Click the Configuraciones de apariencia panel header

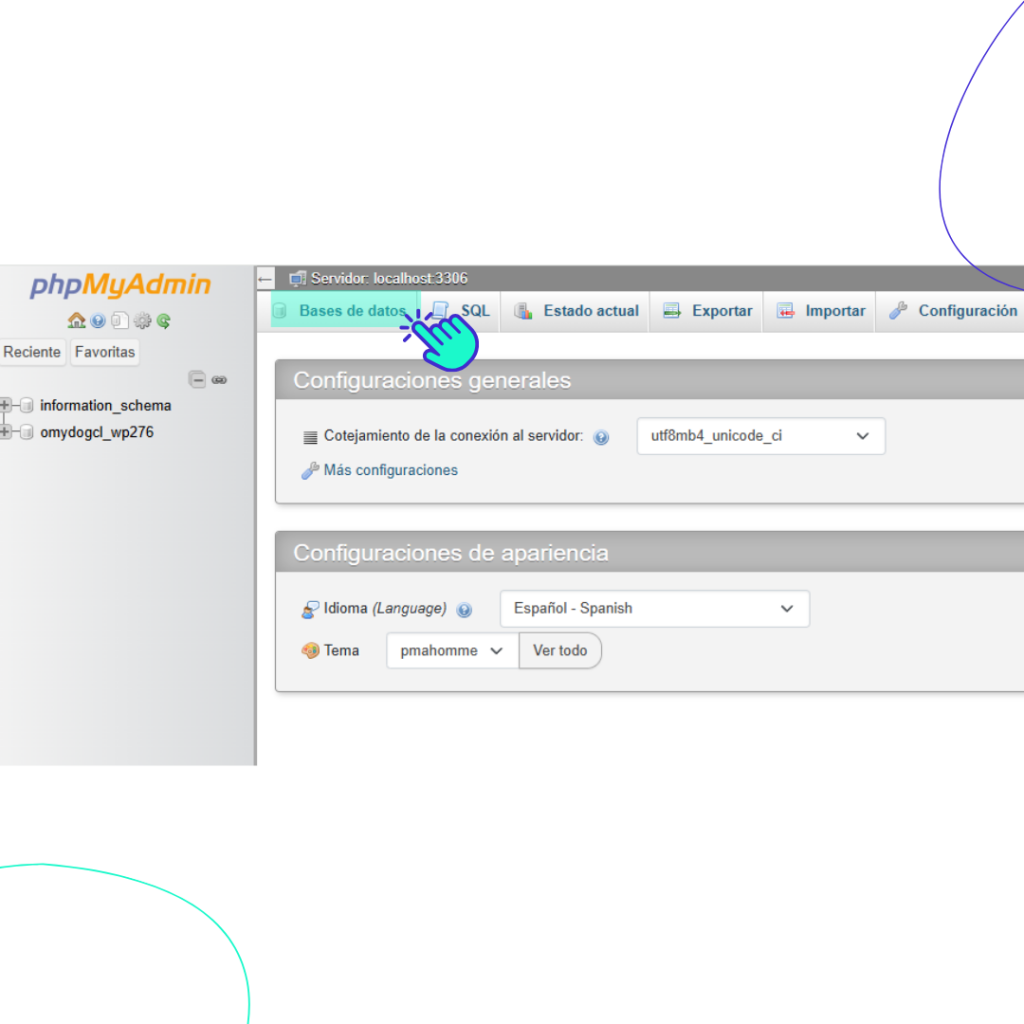pos(650,552)
